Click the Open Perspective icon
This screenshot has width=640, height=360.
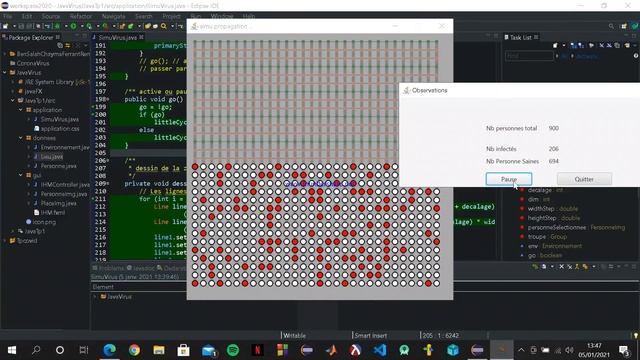(x=624, y=26)
